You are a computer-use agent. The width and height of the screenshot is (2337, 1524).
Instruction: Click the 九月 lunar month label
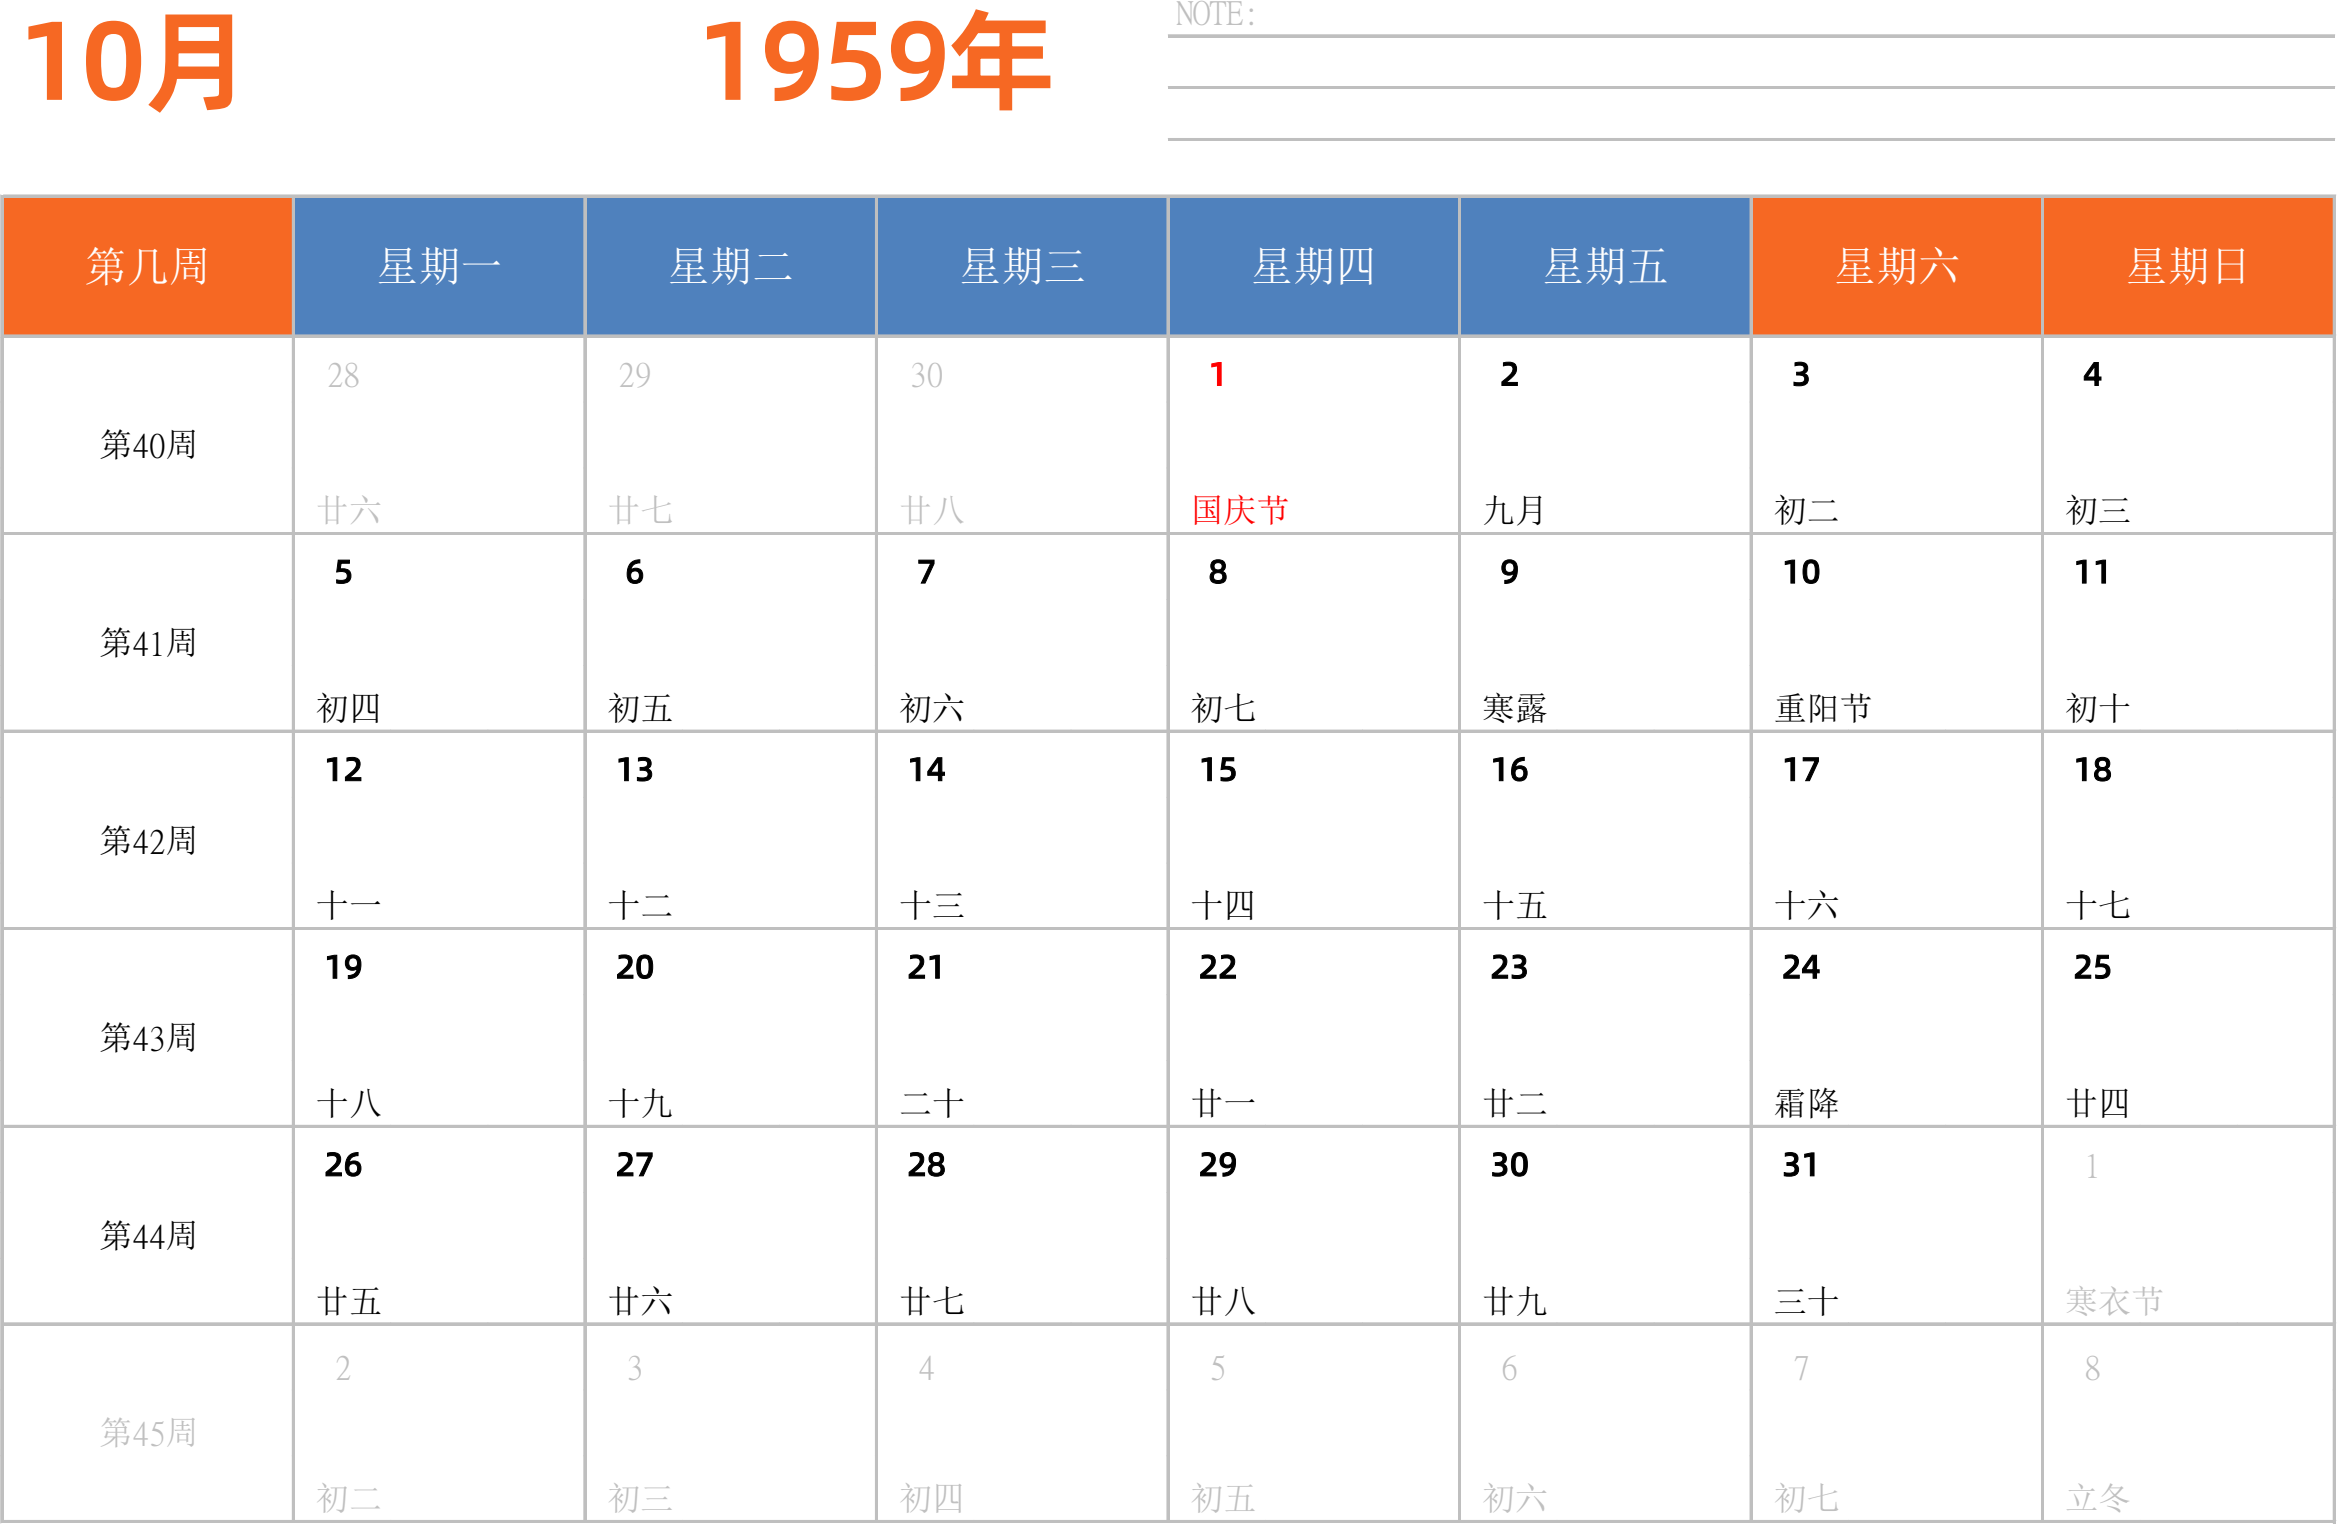tap(1514, 510)
